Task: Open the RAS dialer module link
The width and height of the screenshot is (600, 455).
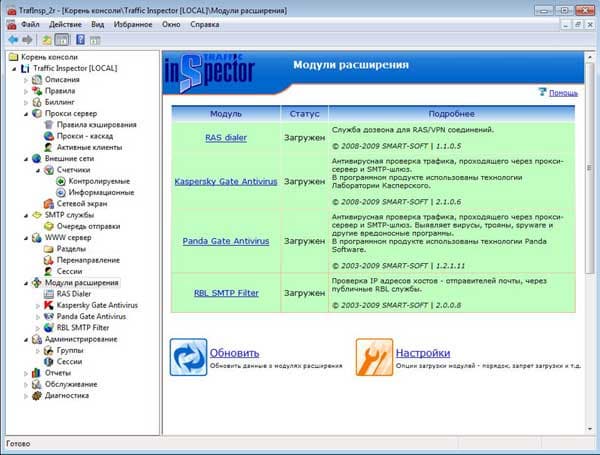Action: pyautogui.click(x=226, y=138)
